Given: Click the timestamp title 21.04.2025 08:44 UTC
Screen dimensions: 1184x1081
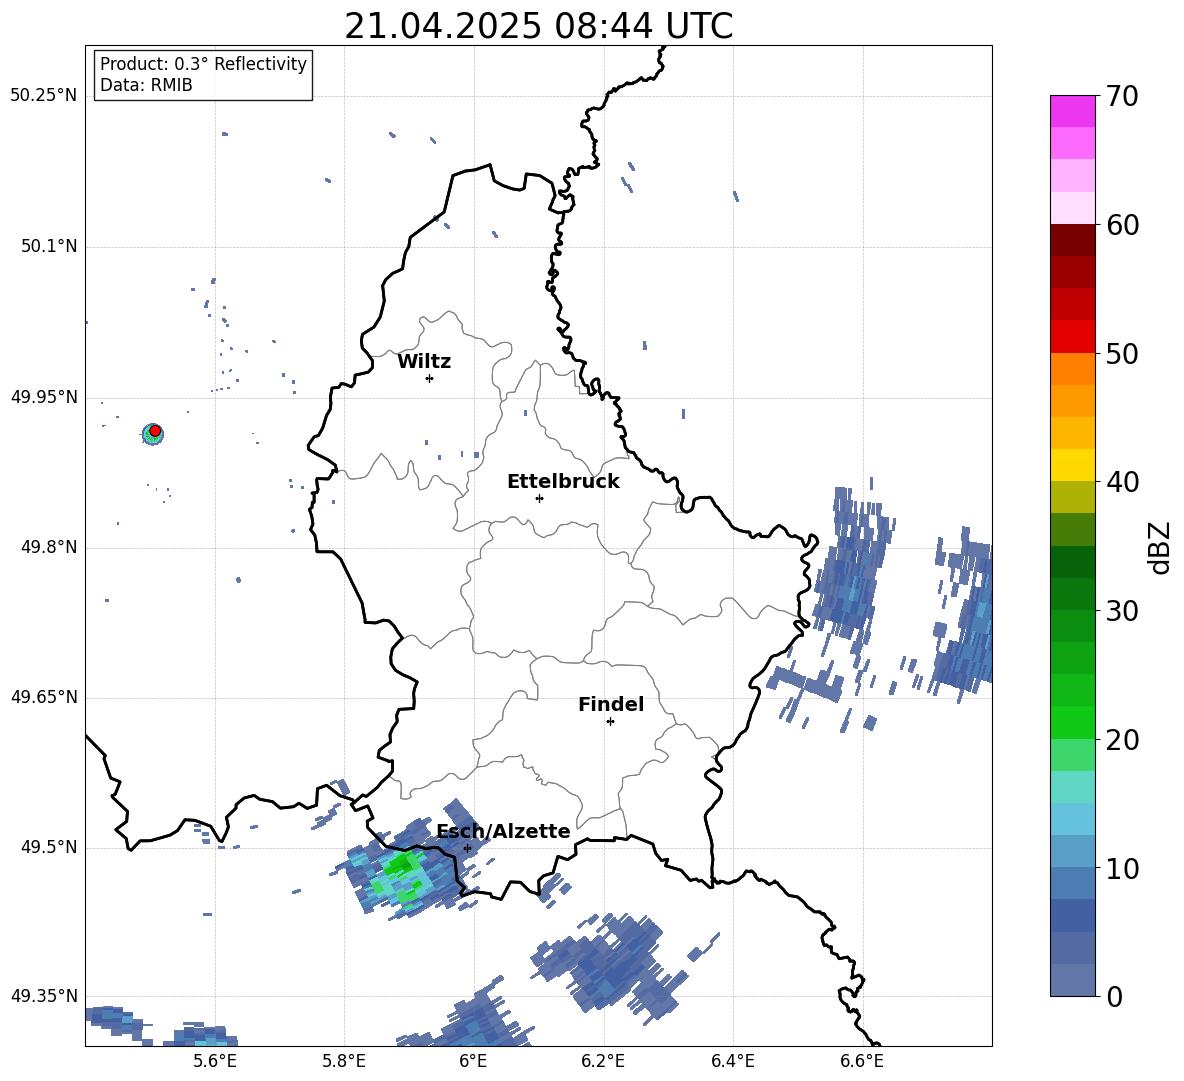Looking at the screenshot, I should pyautogui.click(x=538, y=26).
